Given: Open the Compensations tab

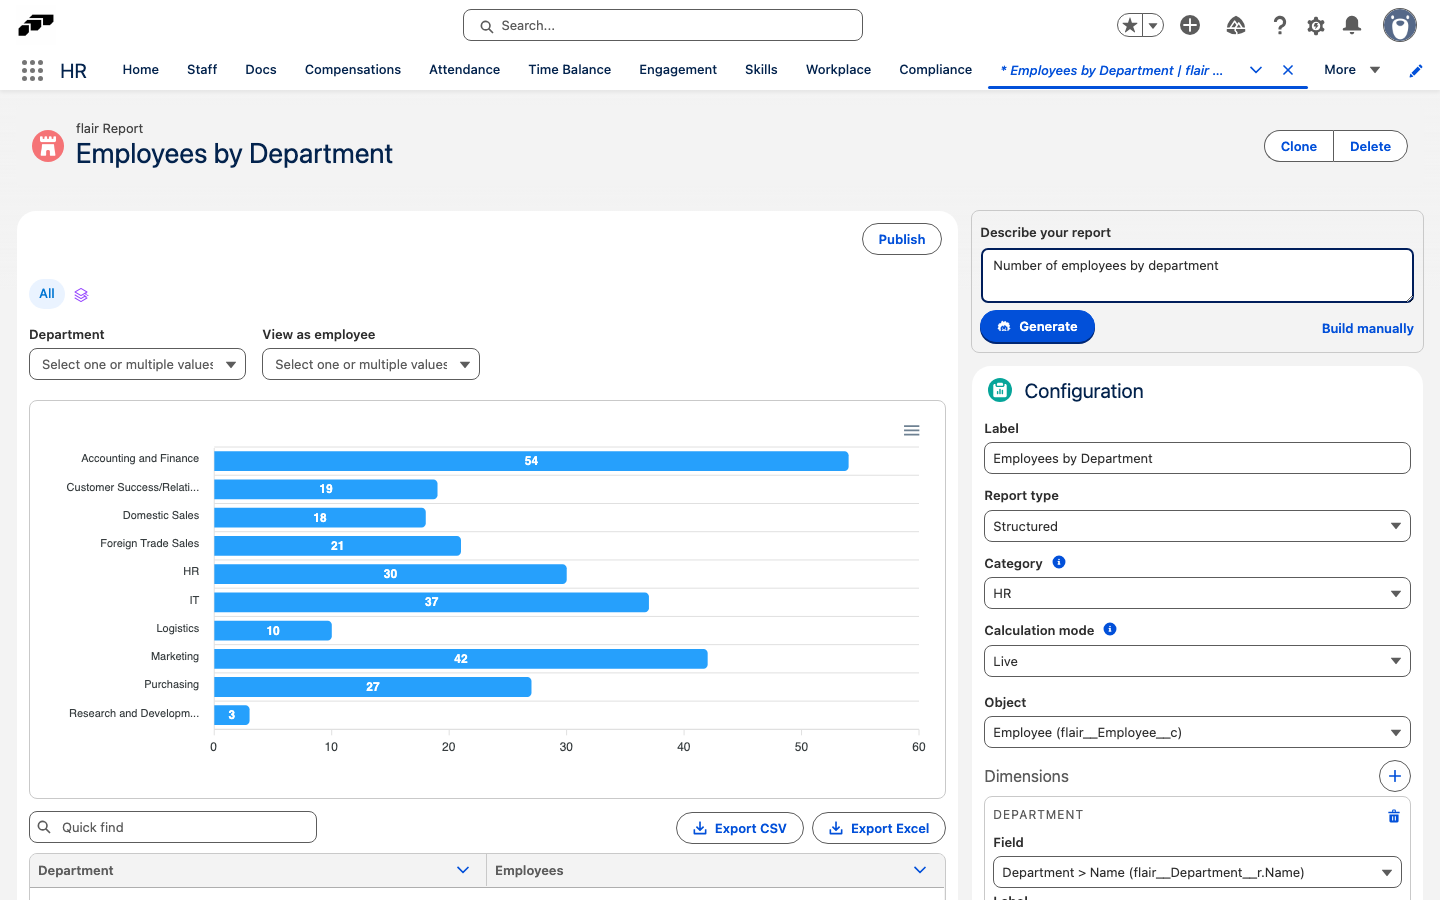Looking at the screenshot, I should (353, 70).
